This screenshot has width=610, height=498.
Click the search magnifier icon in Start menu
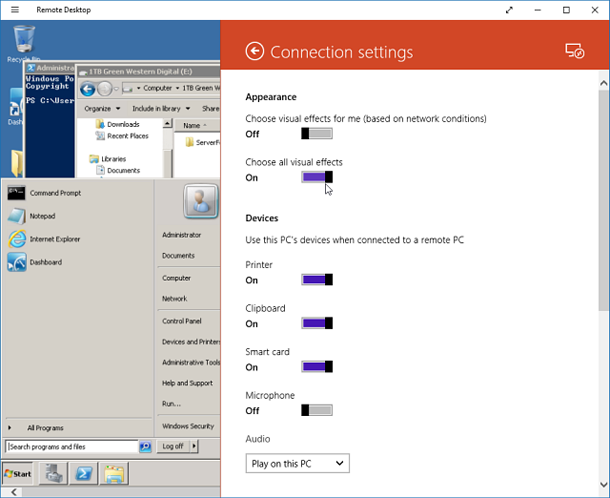click(145, 446)
